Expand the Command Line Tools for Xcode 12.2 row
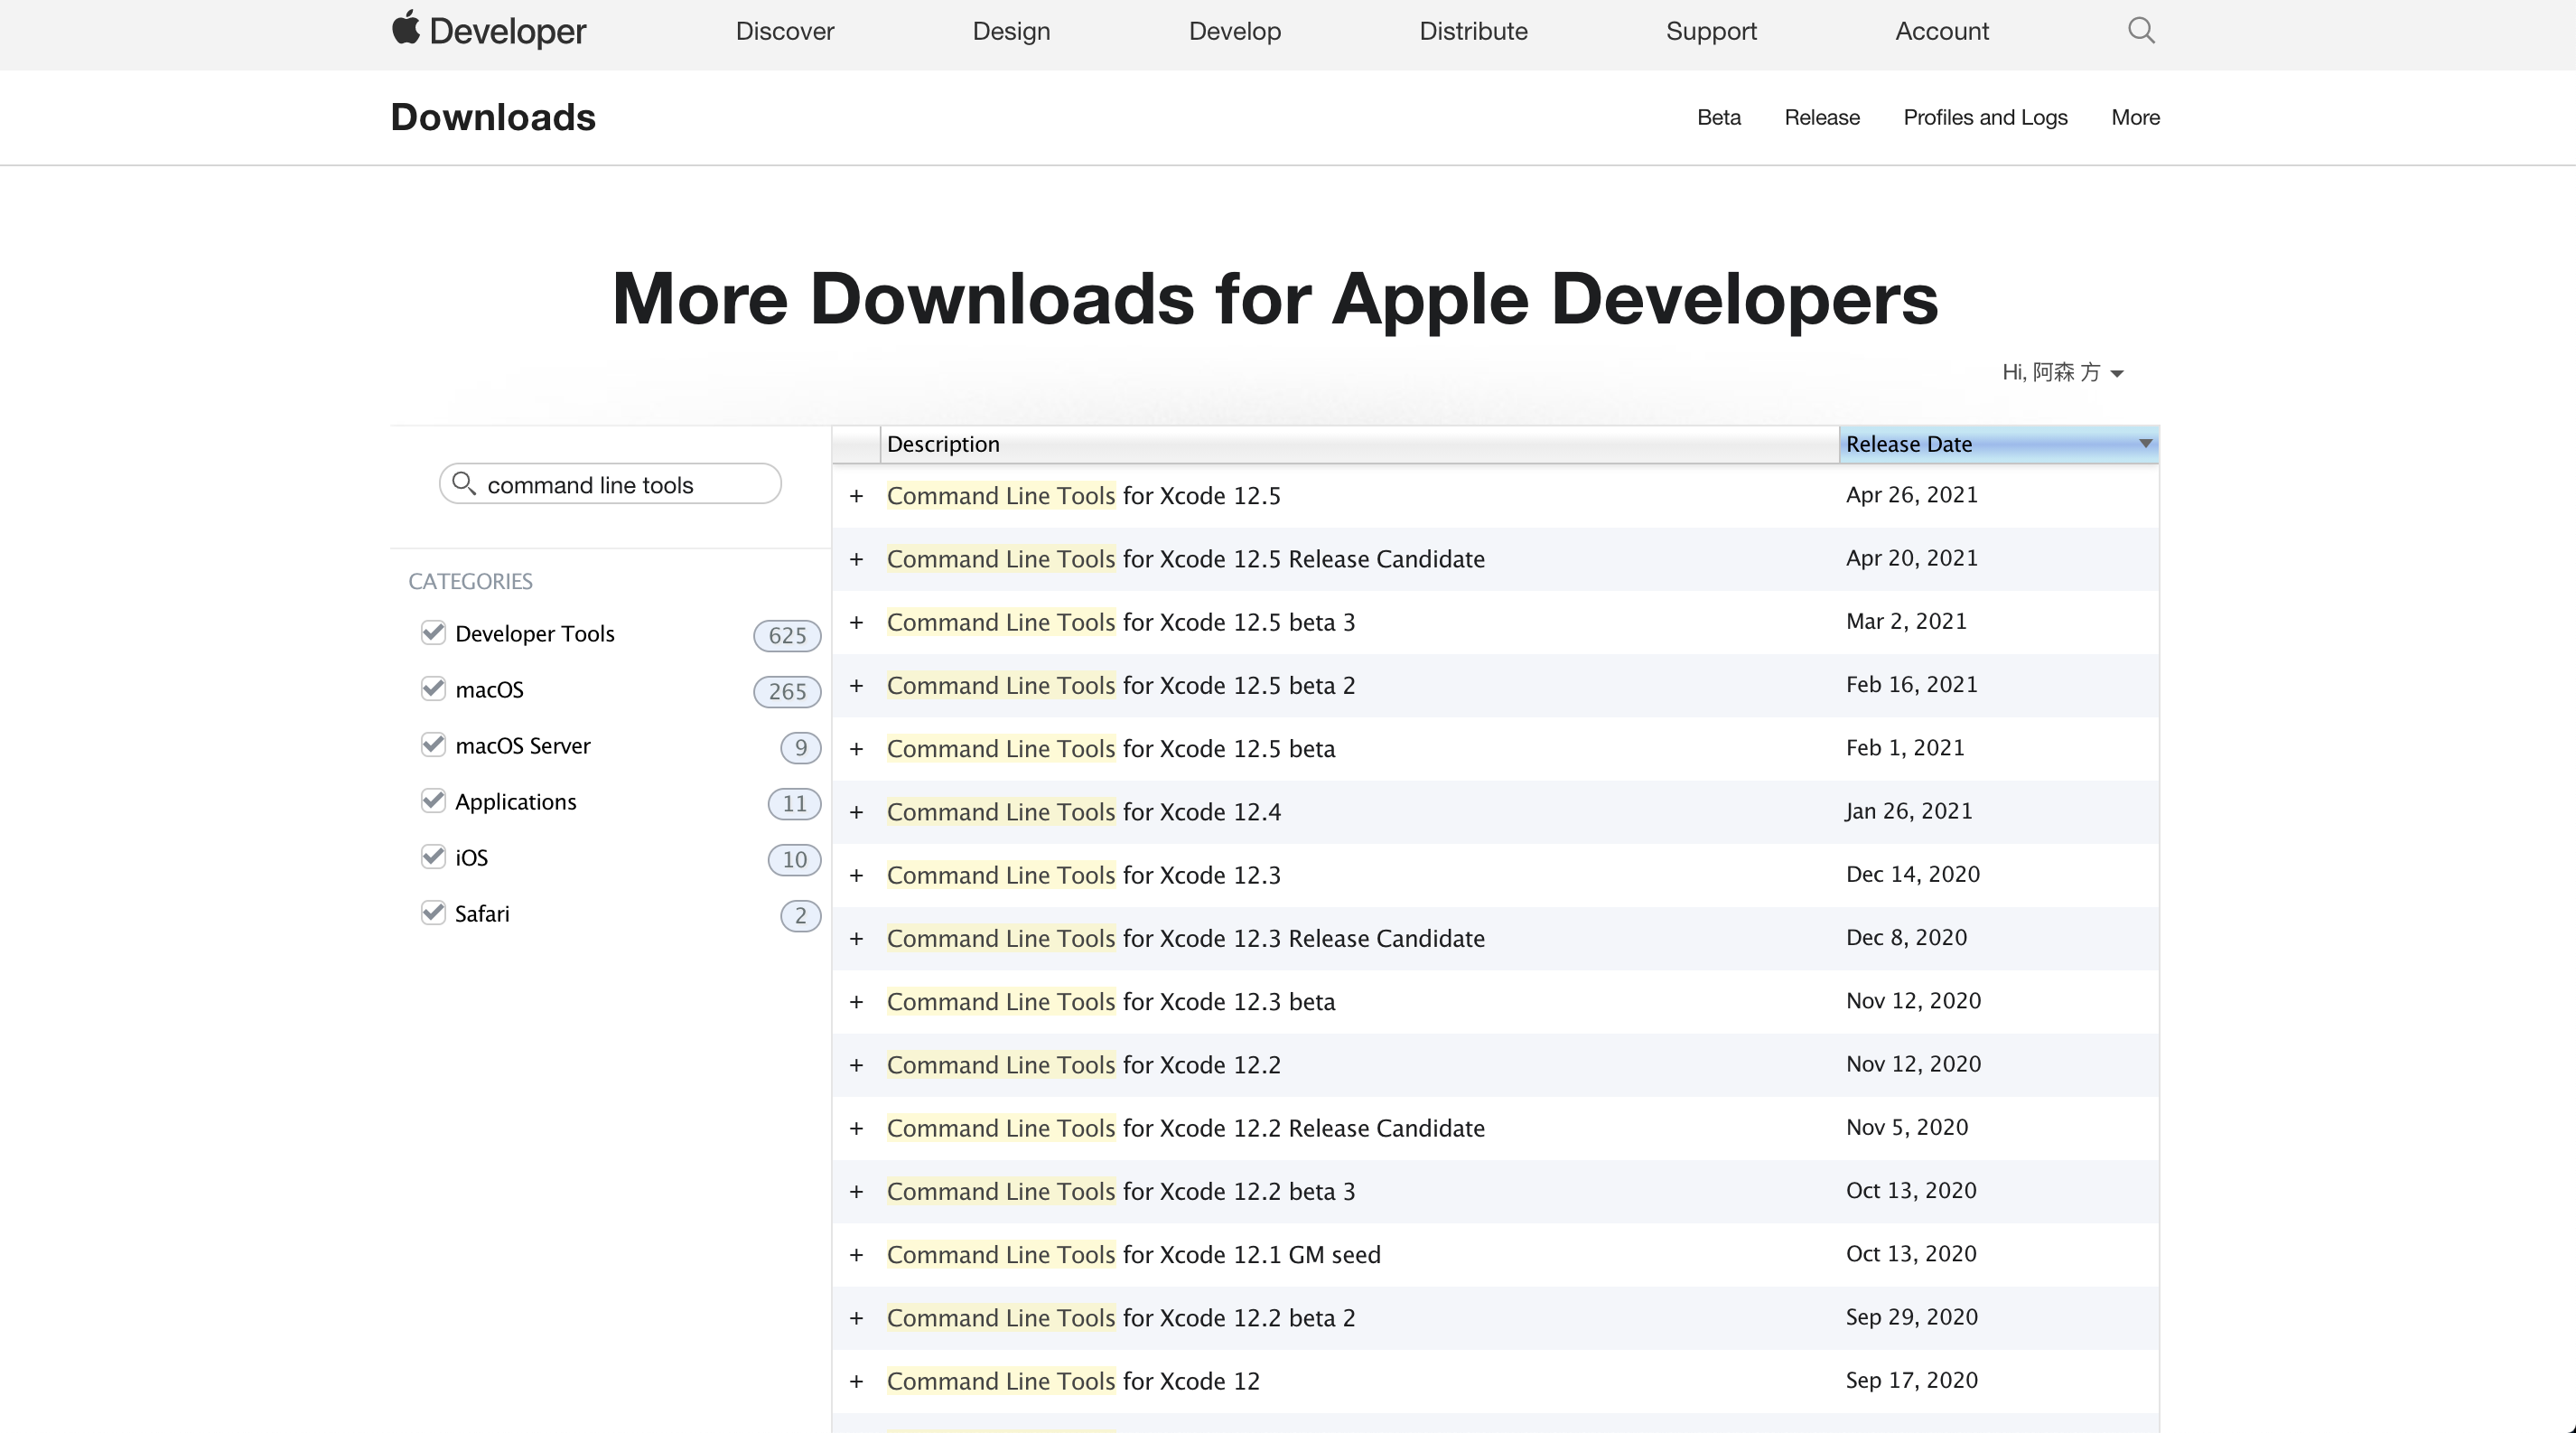The height and width of the screenshot is (1433, 2576). tap(856, 1065)
